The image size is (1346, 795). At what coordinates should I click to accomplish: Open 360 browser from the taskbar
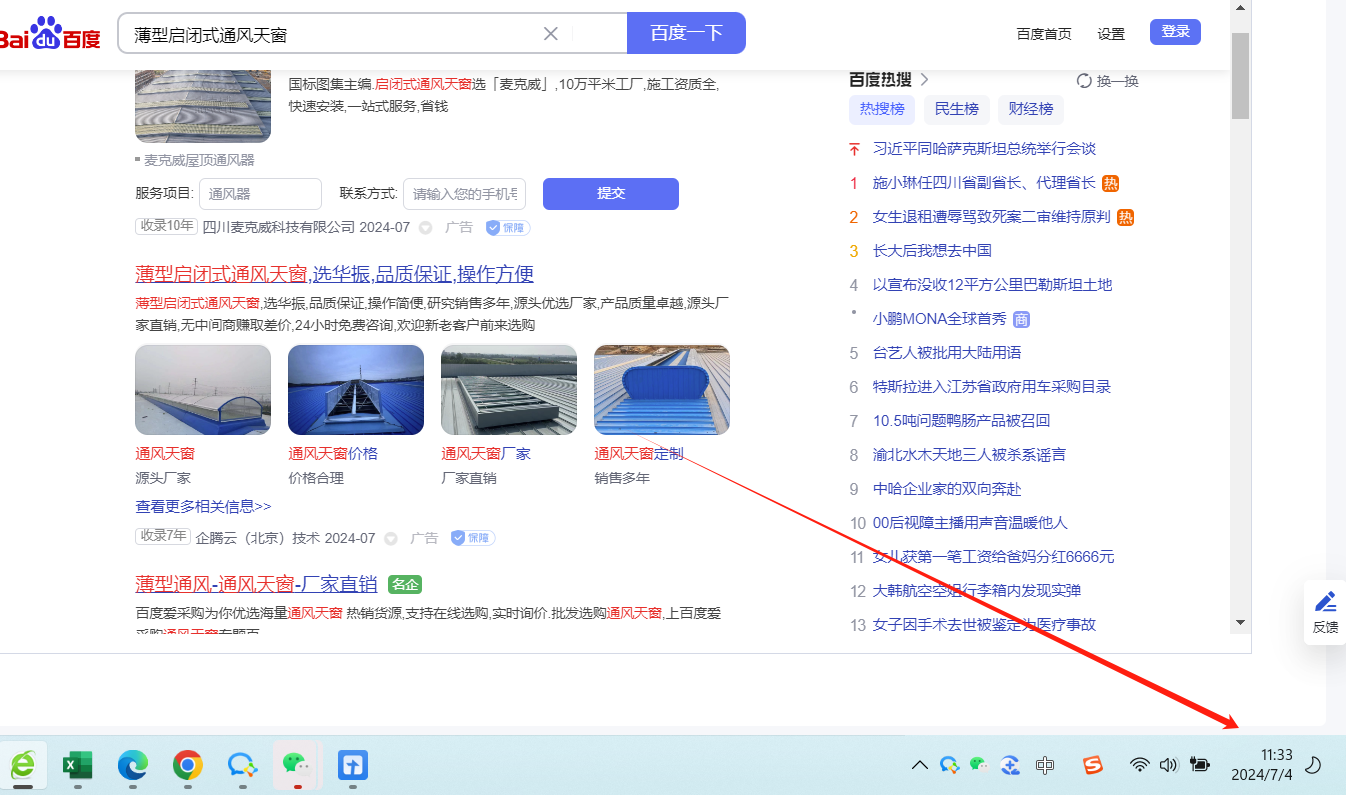pyautogui.click(x=22, y=765)
